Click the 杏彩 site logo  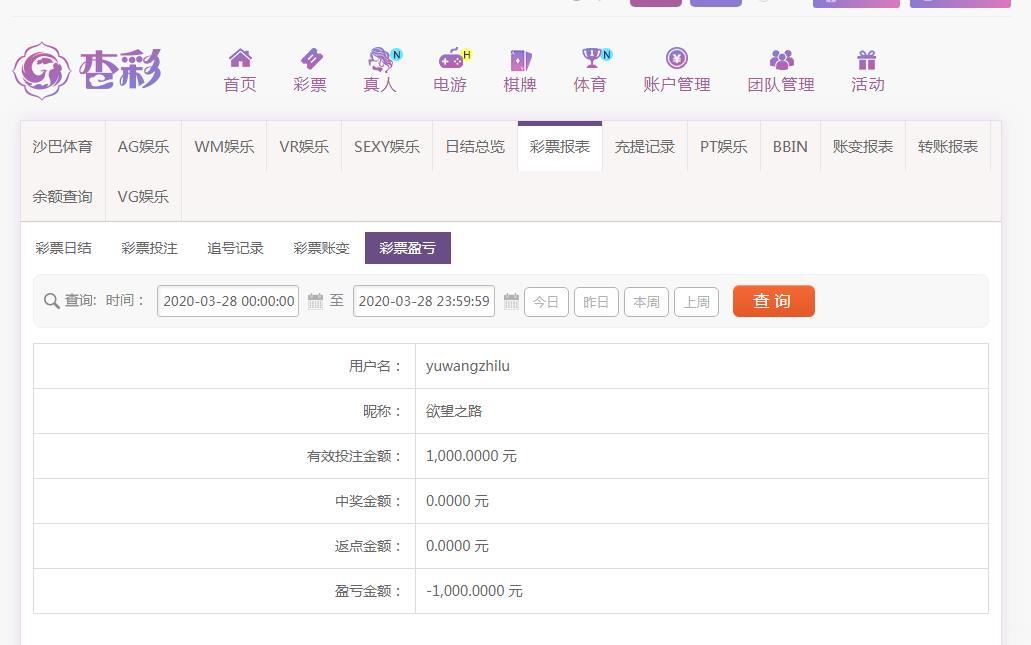87,70
